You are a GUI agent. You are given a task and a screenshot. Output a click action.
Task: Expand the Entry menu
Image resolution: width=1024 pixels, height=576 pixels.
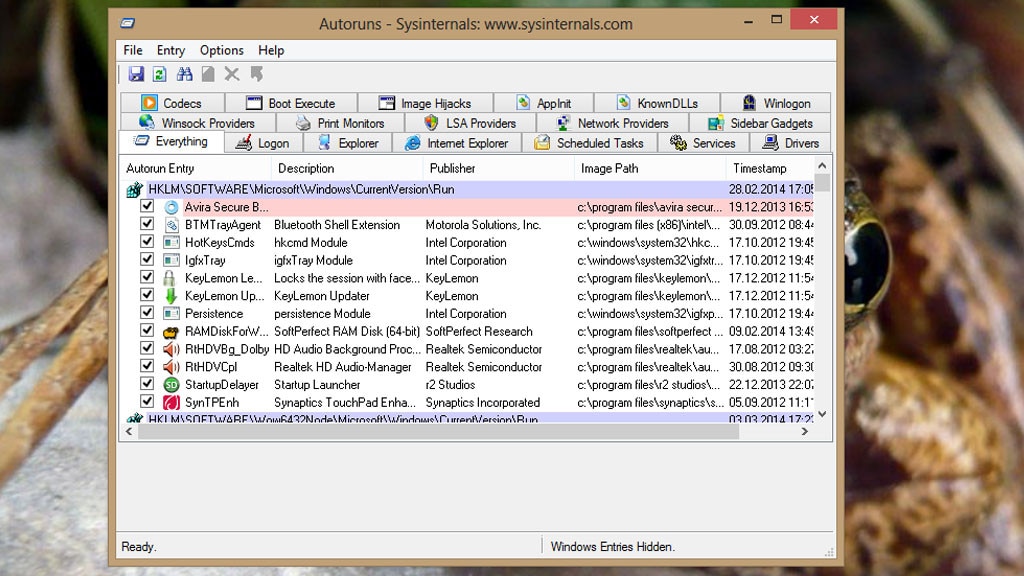171,50
